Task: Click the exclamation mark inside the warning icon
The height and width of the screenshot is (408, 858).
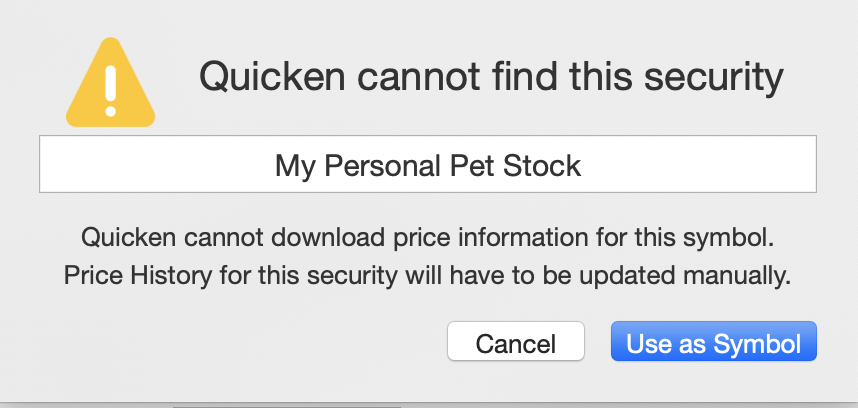Action: (111, 91)
